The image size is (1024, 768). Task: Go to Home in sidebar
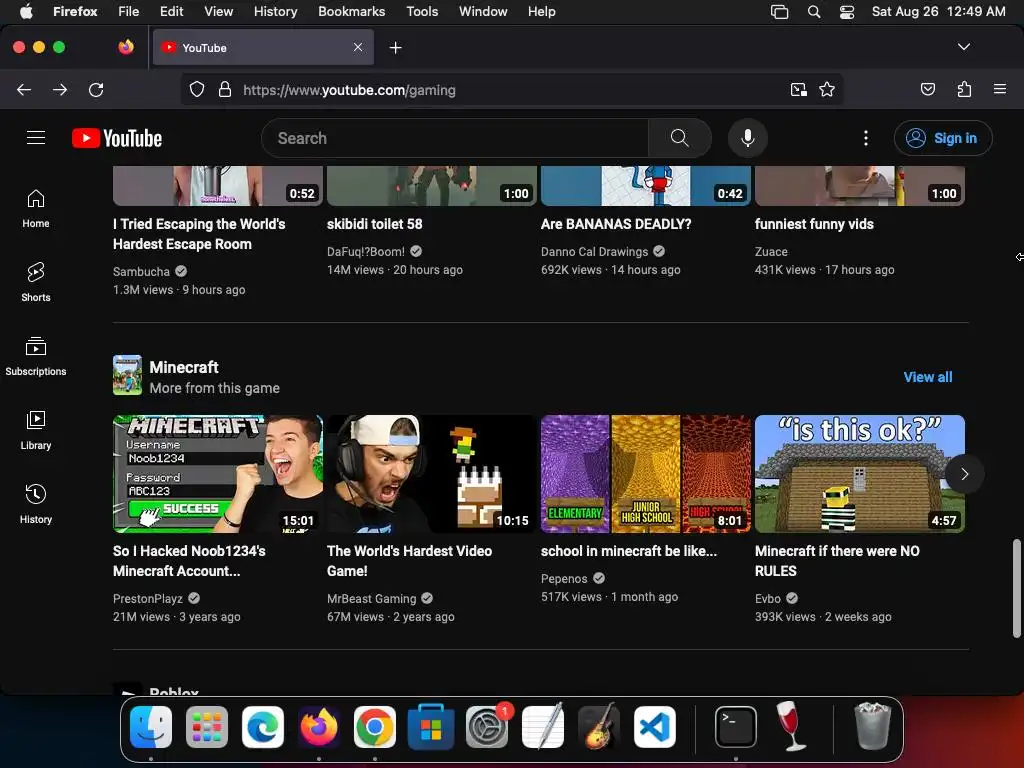[x=36, y=208]
